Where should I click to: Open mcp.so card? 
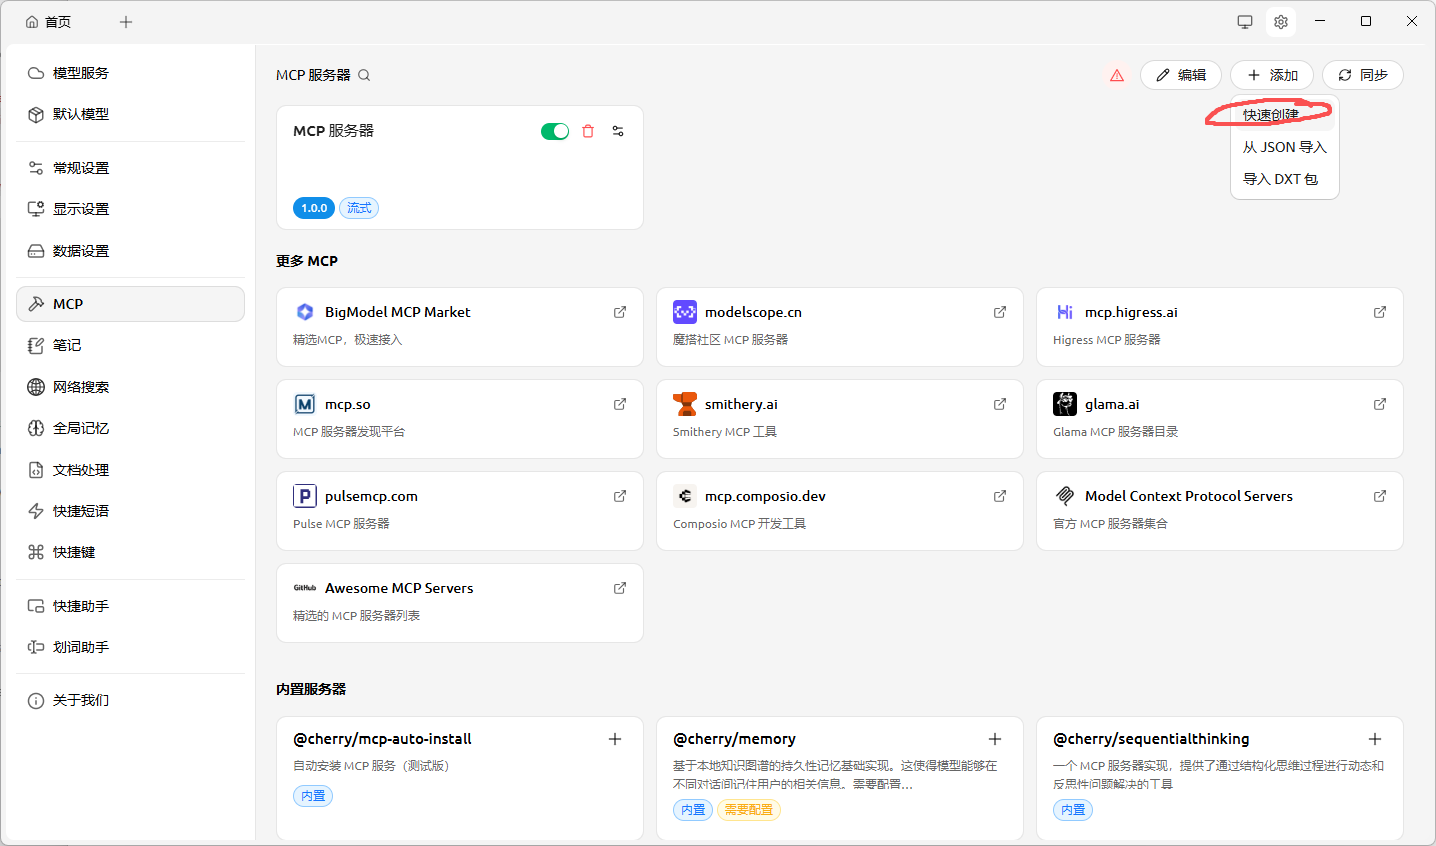click(460, 419)
